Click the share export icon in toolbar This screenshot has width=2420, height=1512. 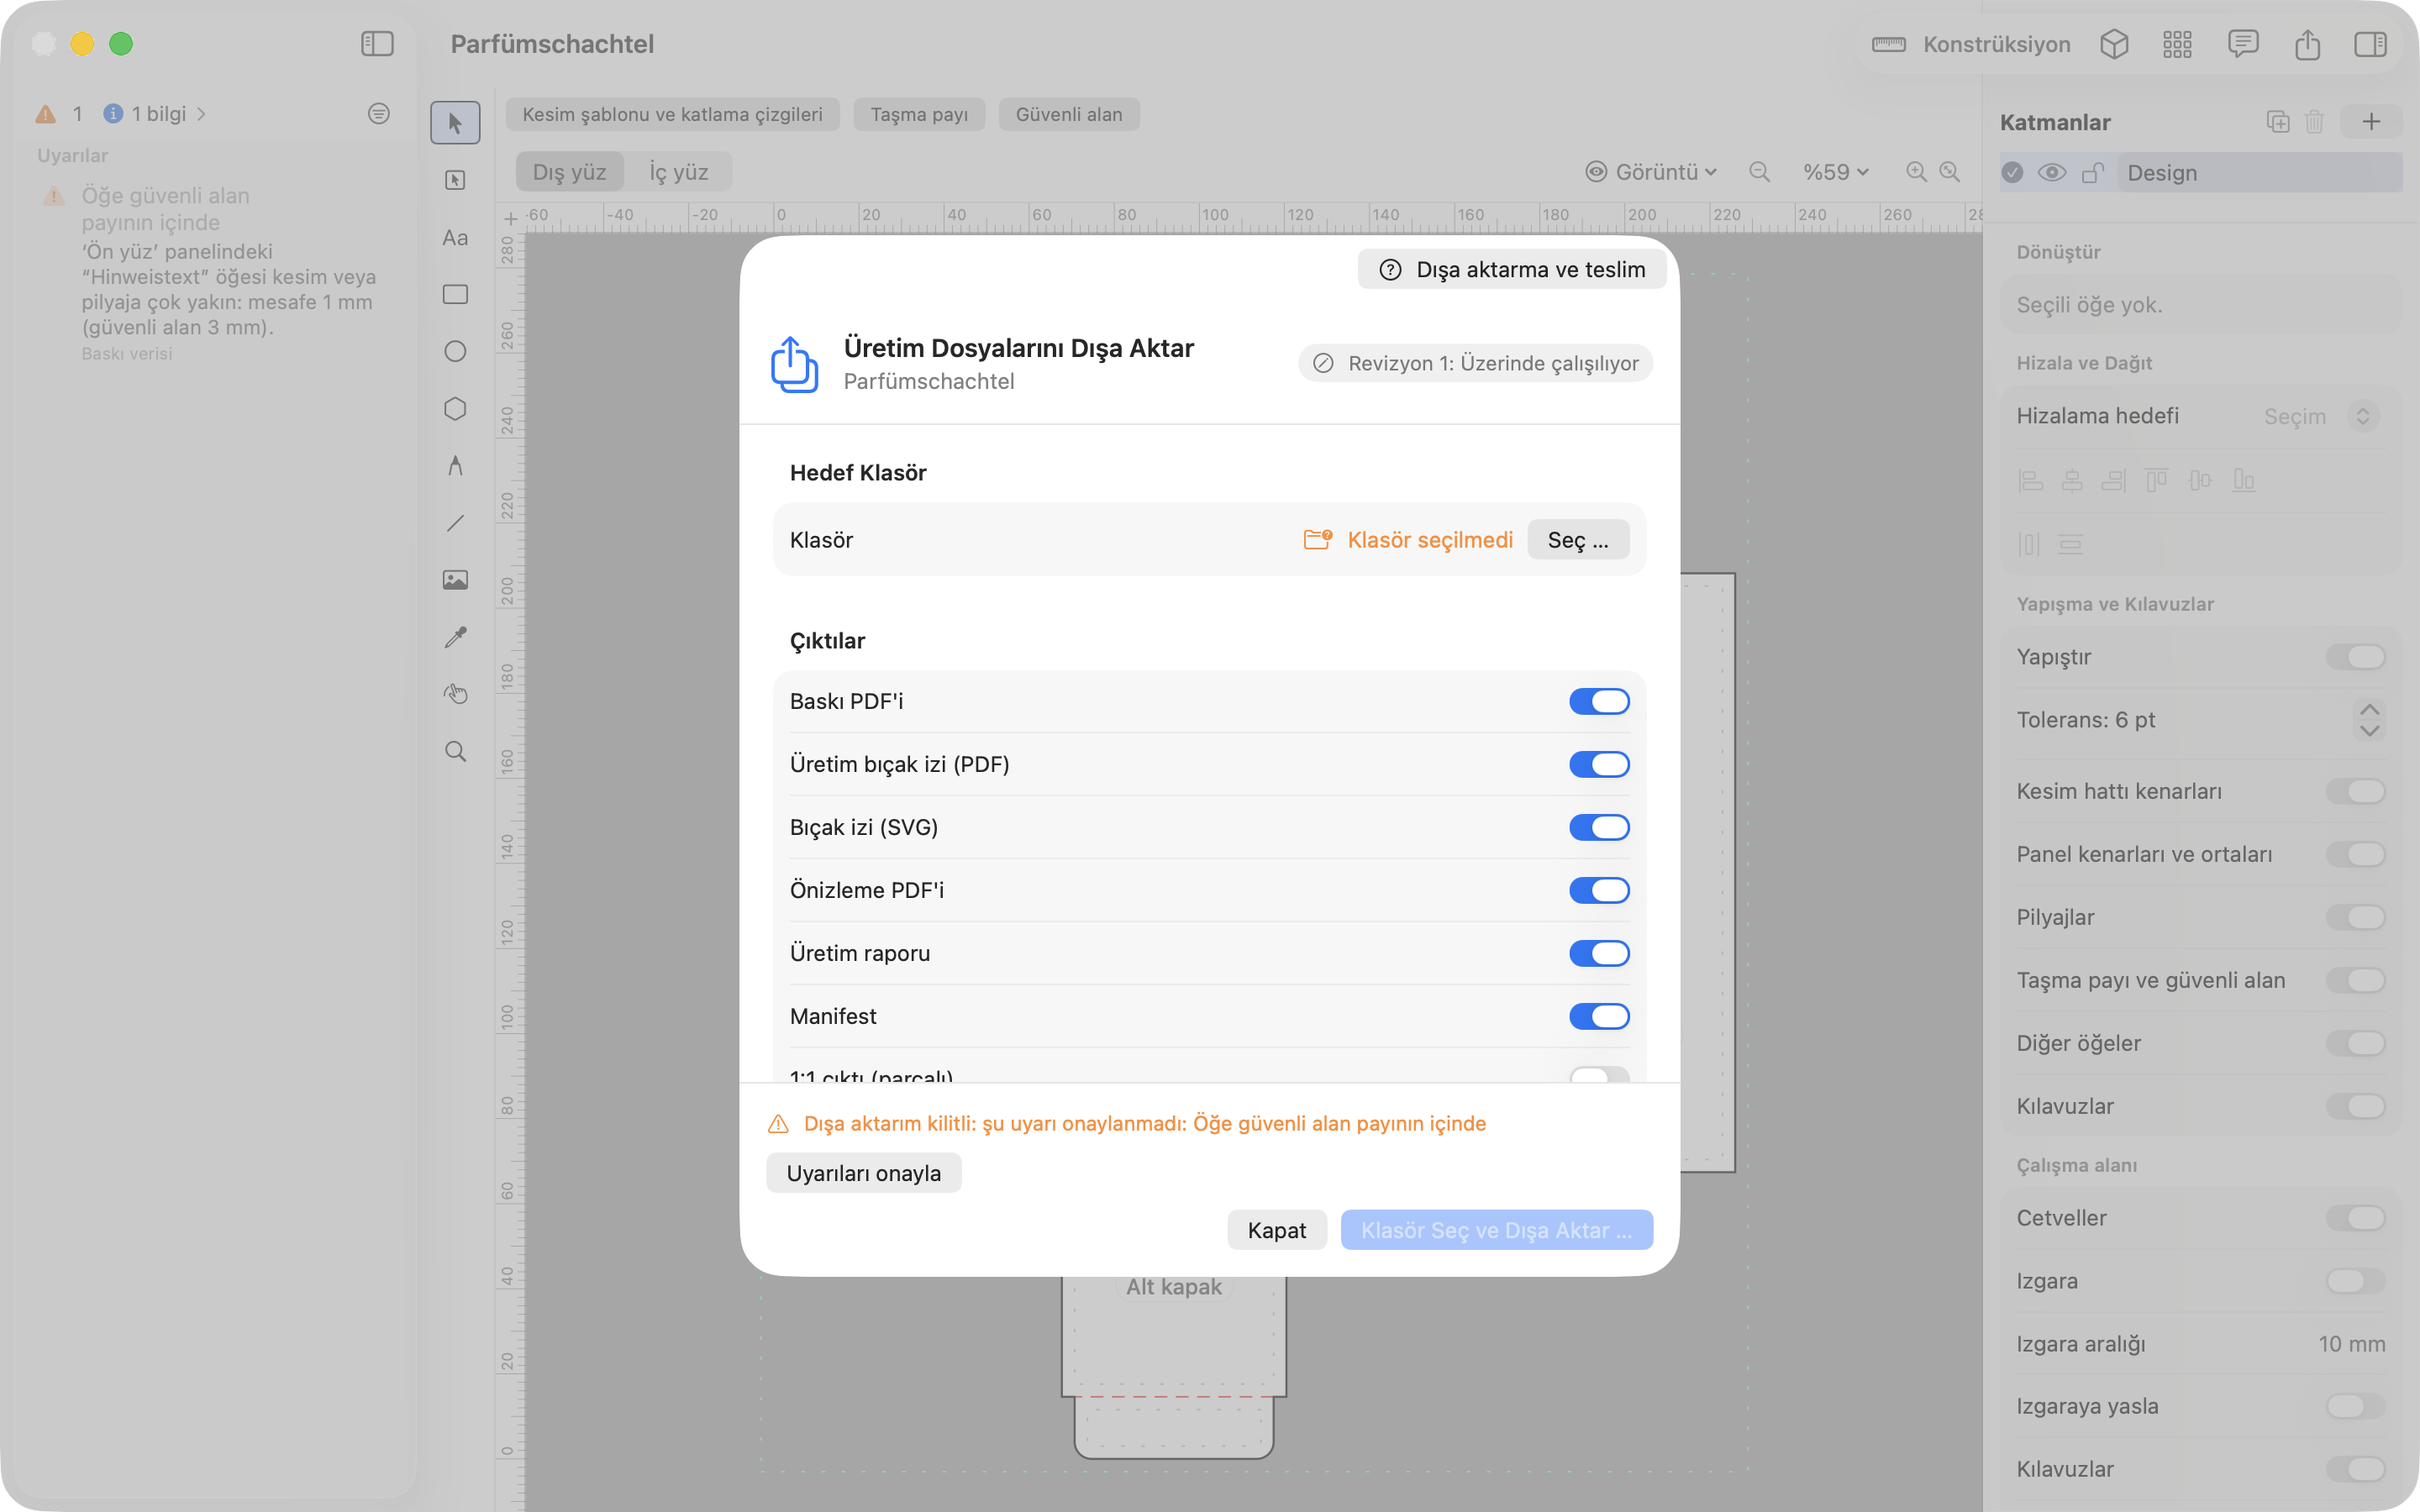[x=2307, y=44]
